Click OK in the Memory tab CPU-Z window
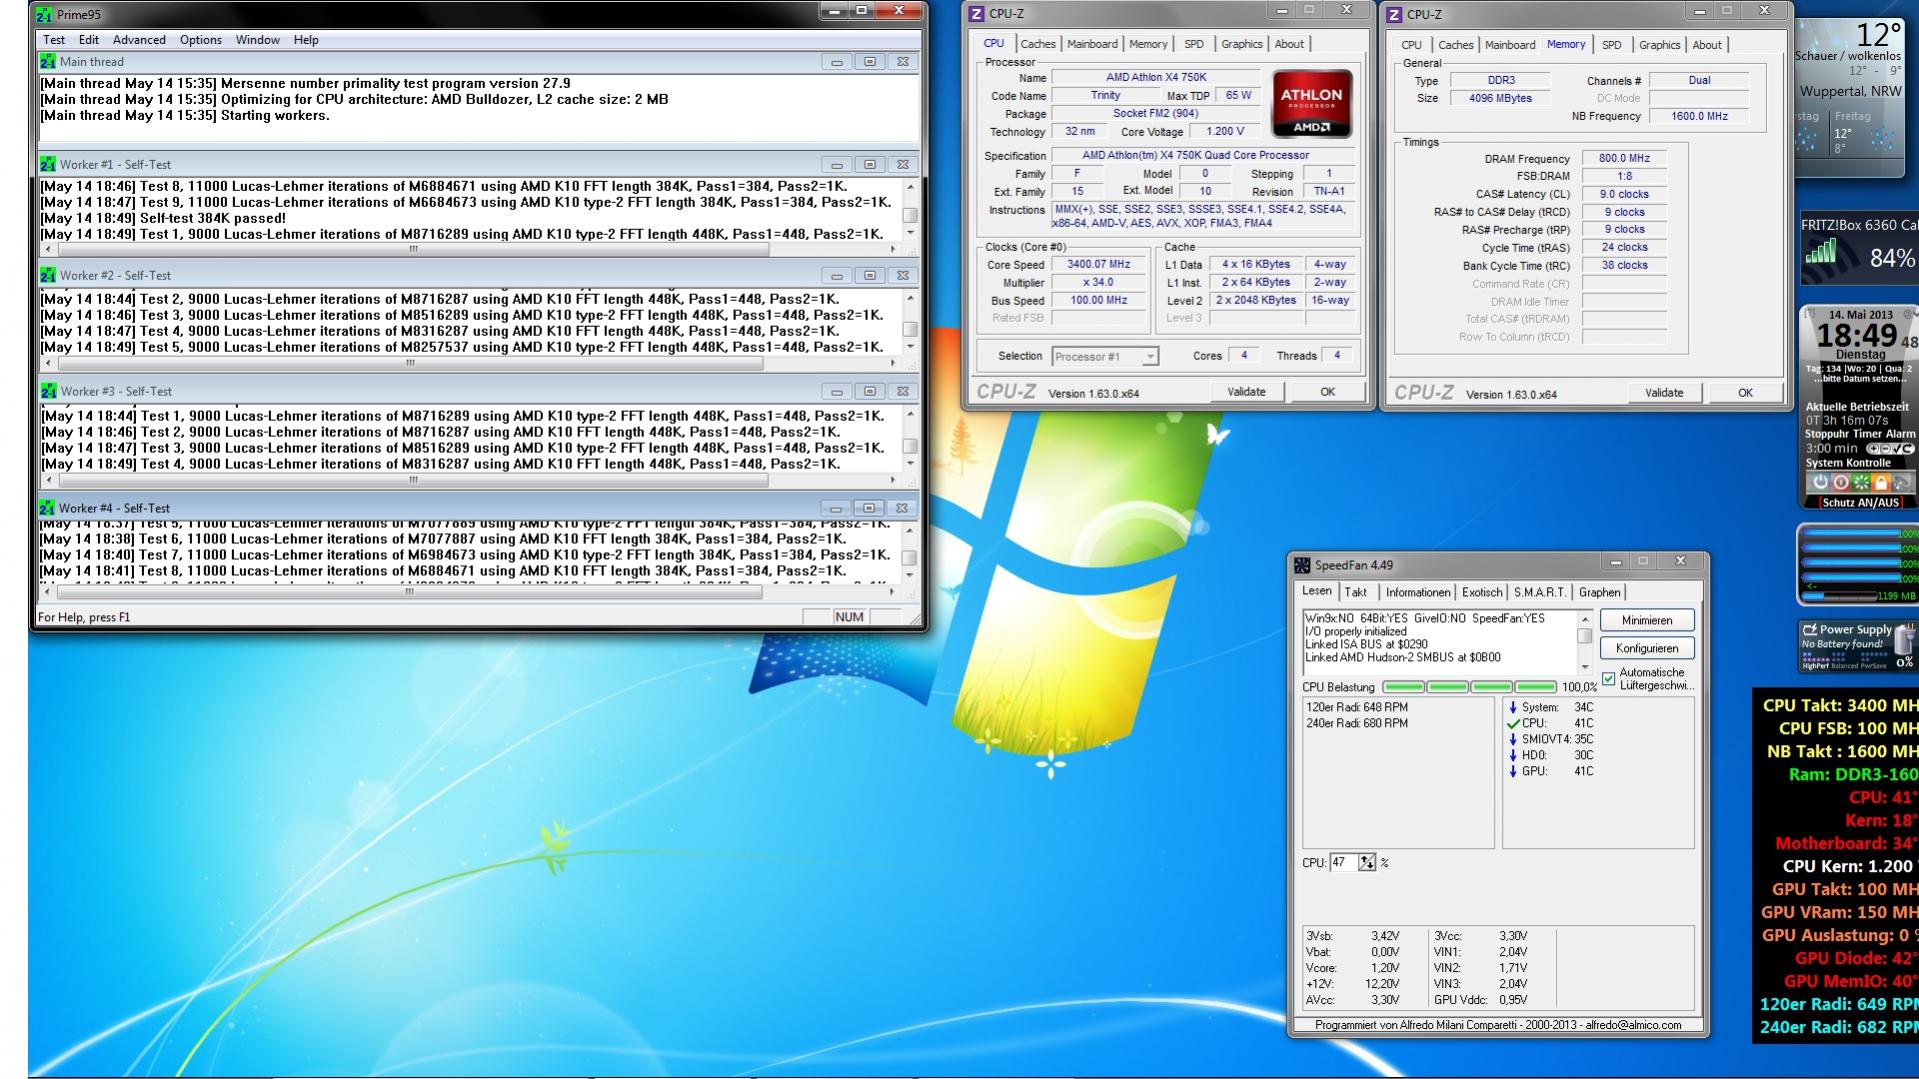 pyautogui.click(x=1745, y=393)
